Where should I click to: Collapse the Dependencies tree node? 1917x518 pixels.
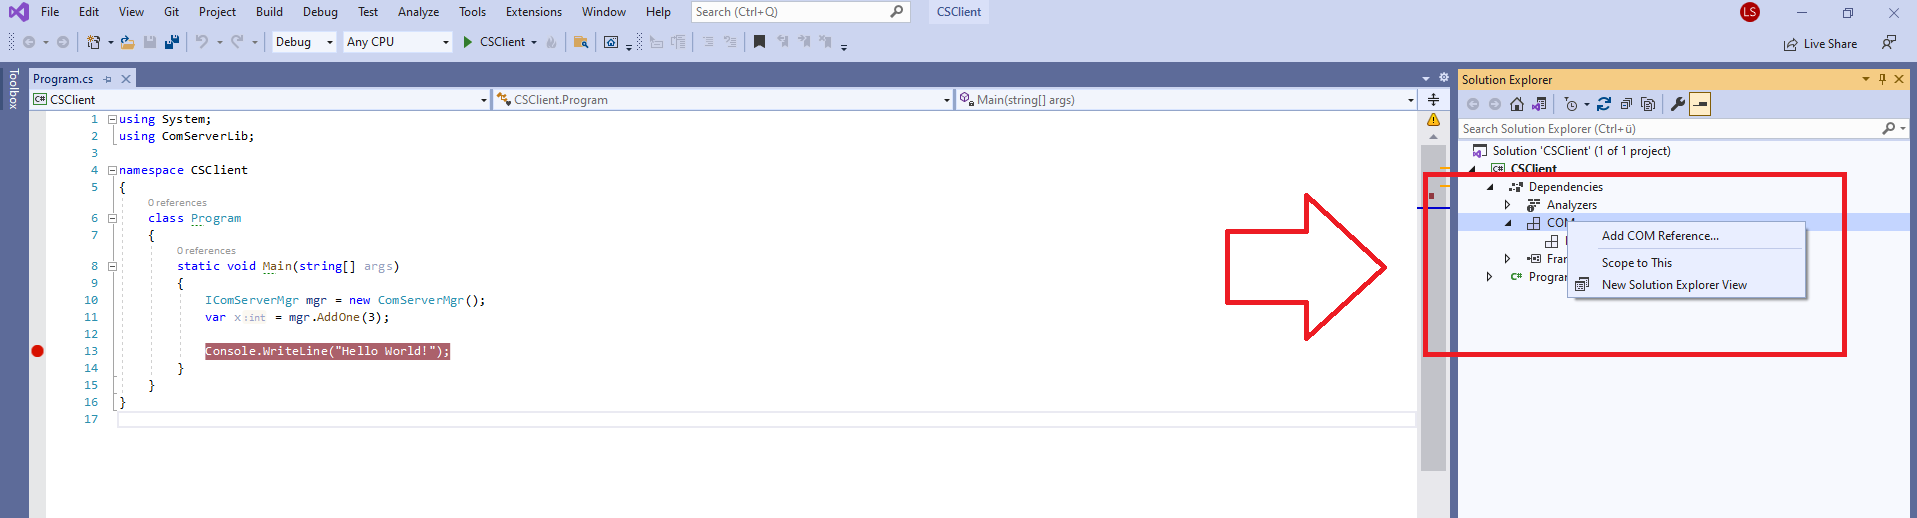[x=1490, y=187]
